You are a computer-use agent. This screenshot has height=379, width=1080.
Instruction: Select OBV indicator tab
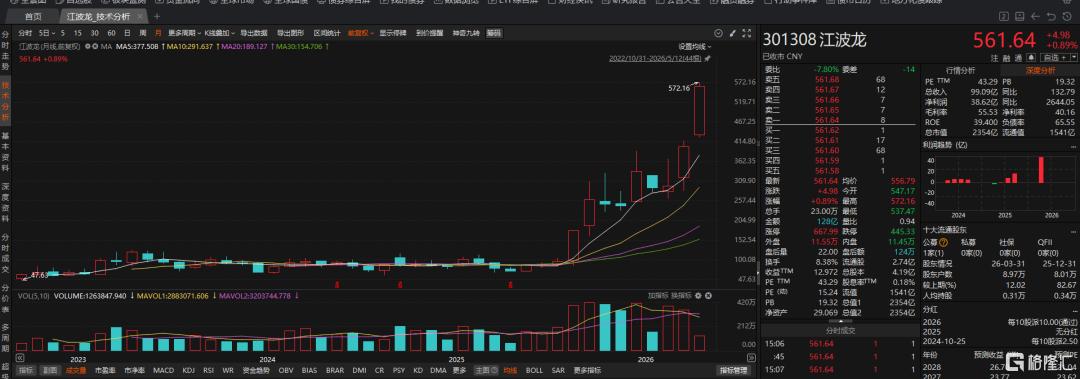(286, 371)
